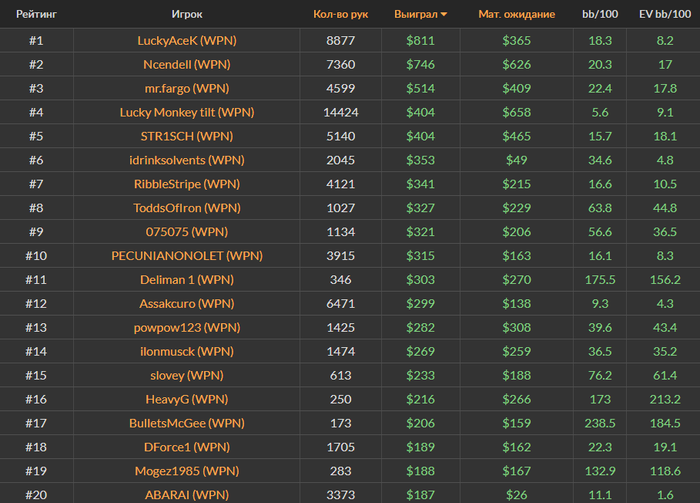Open ToddsOfIron (WPN) profile

point(187,208)
